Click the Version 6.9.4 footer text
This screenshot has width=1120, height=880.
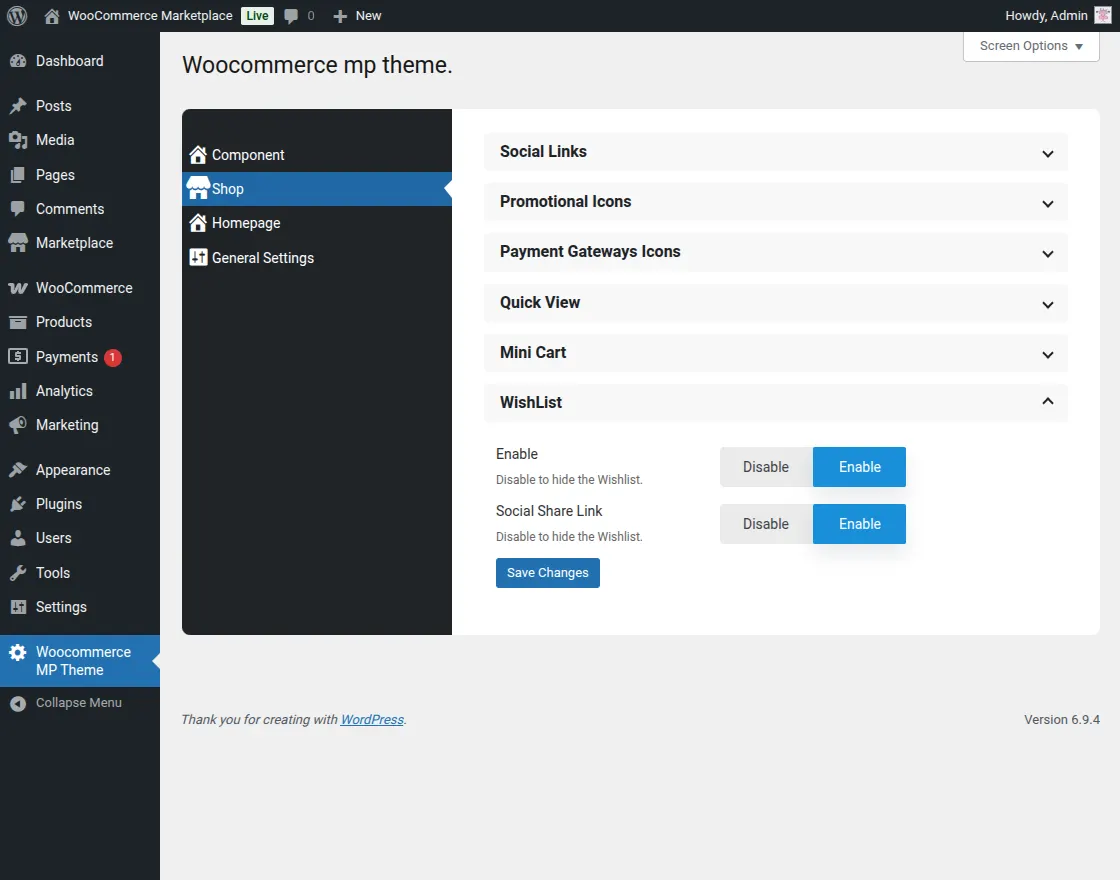point(1061,720)
